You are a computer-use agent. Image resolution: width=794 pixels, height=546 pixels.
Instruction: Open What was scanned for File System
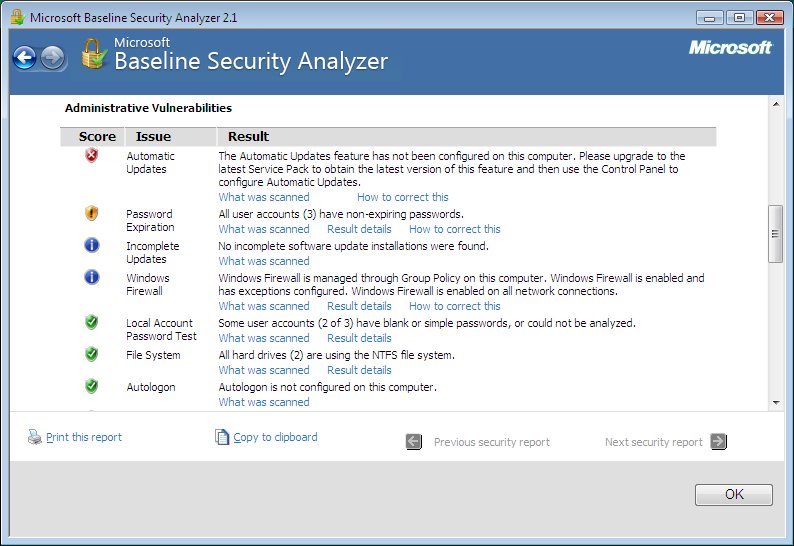click(264, 370)
